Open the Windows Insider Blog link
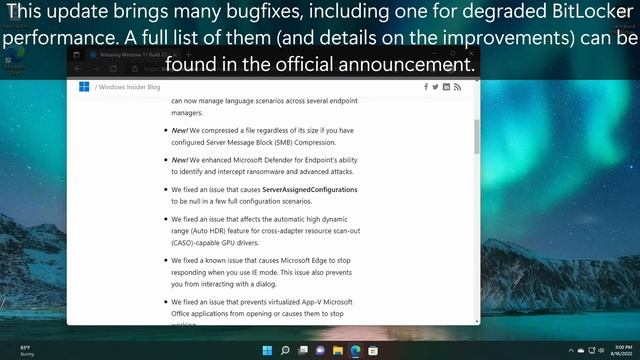The image size is (640, 360). (129, 87)
